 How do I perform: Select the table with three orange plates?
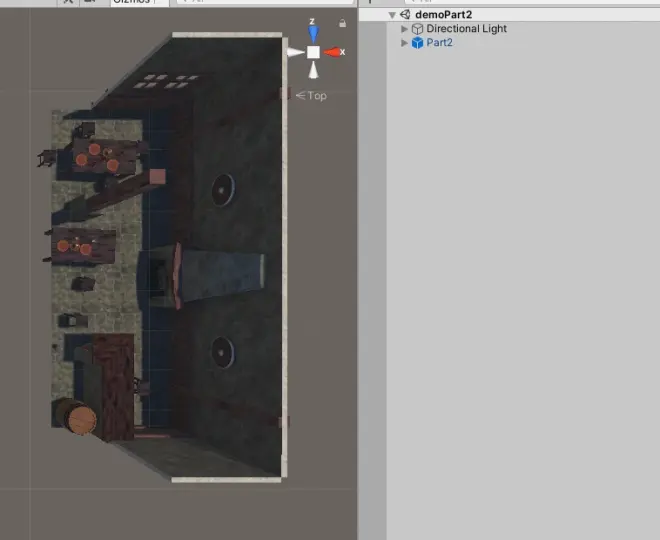(105, 156)
